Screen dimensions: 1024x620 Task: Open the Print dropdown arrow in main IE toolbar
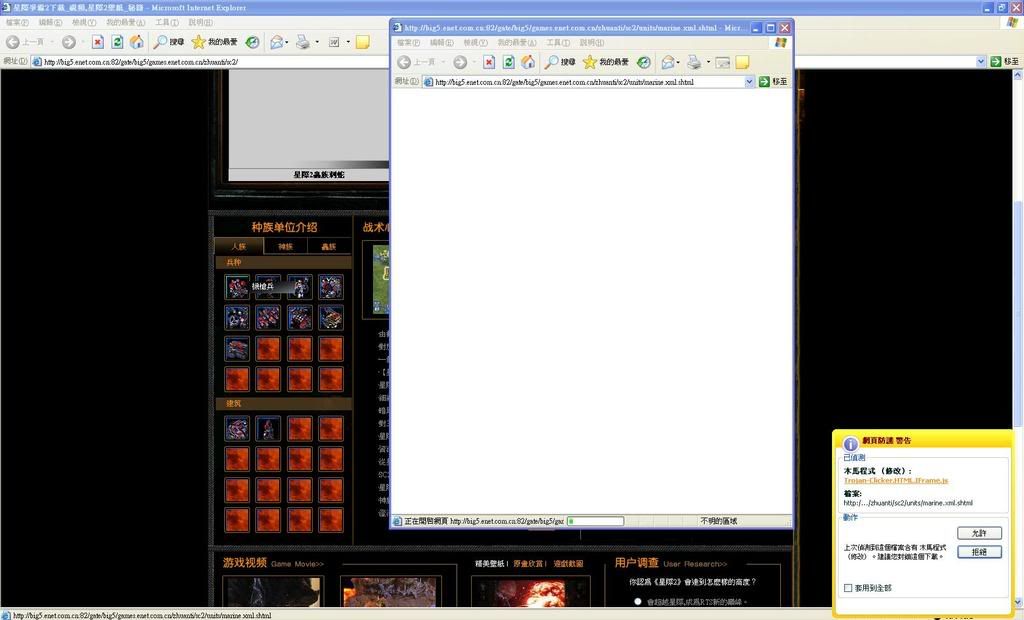point(317,42)
